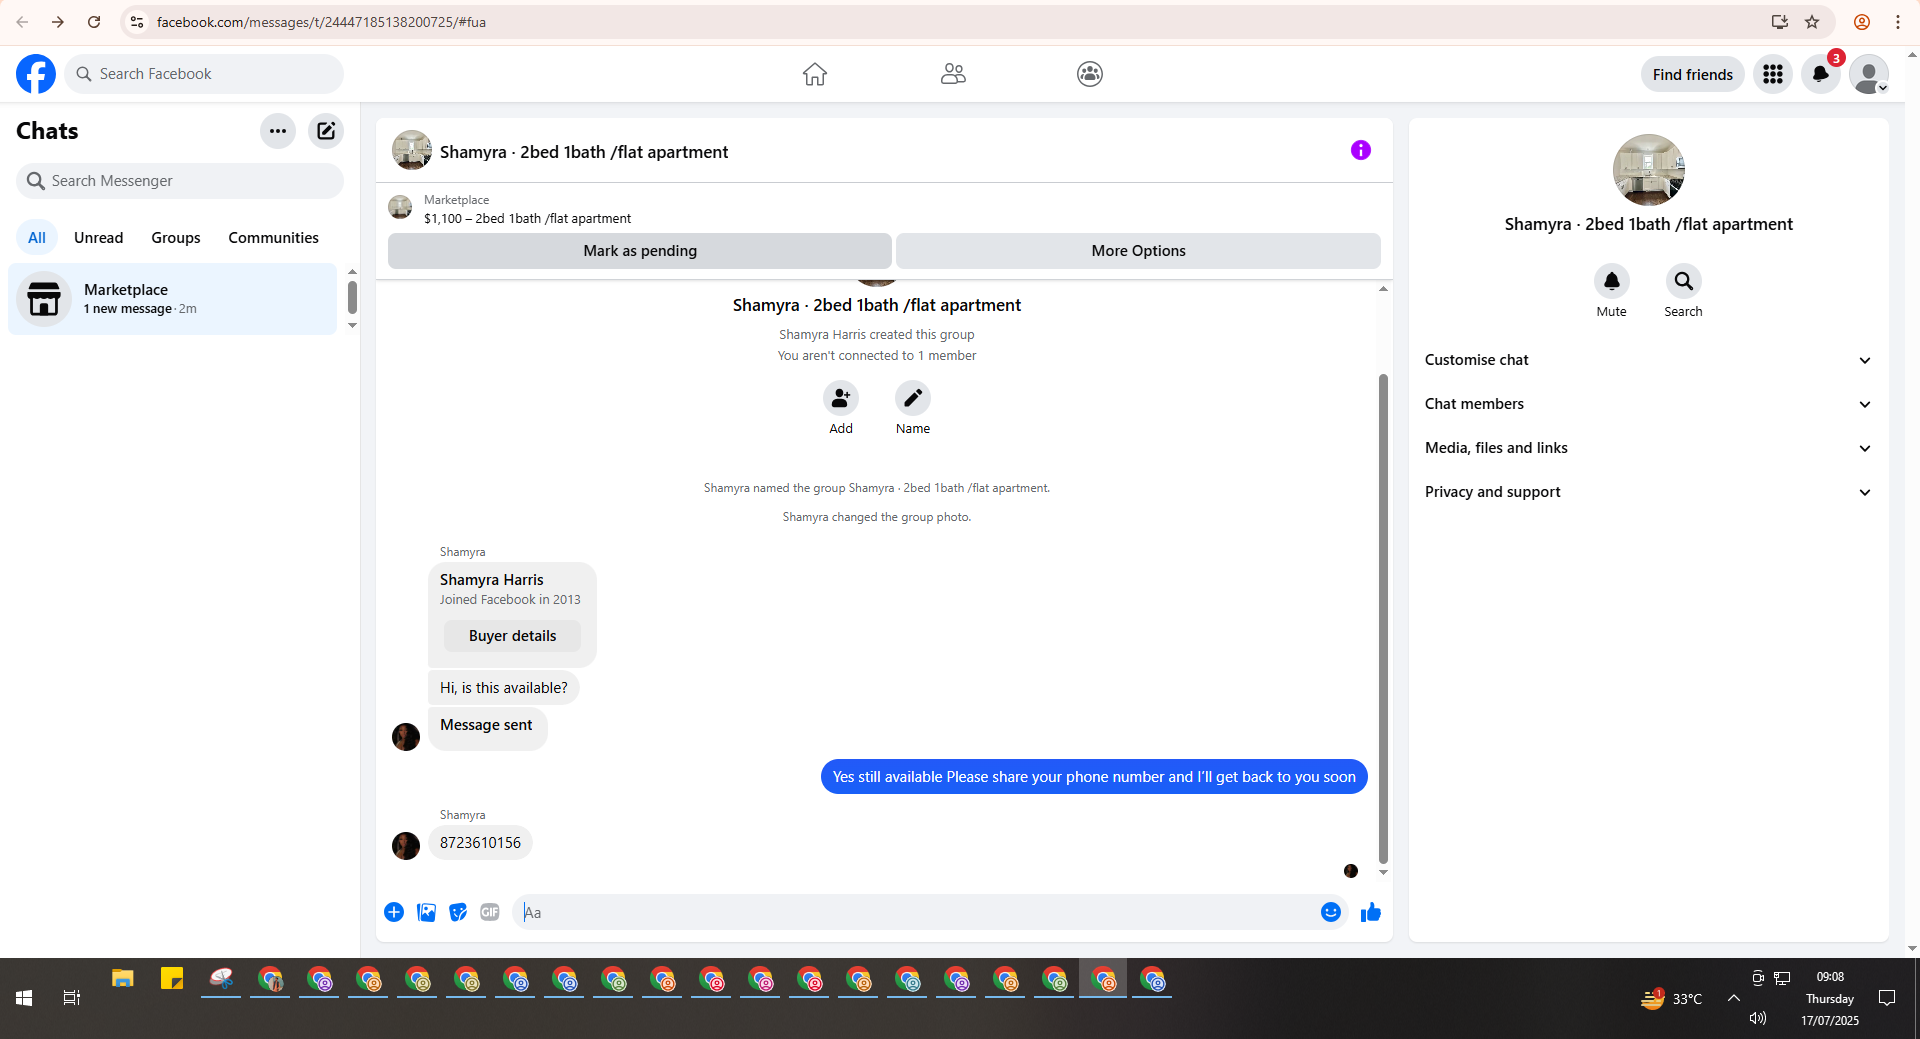Click the chat list scrollbar thumb
1920x1039 pixels.
[x=352, y=297]
